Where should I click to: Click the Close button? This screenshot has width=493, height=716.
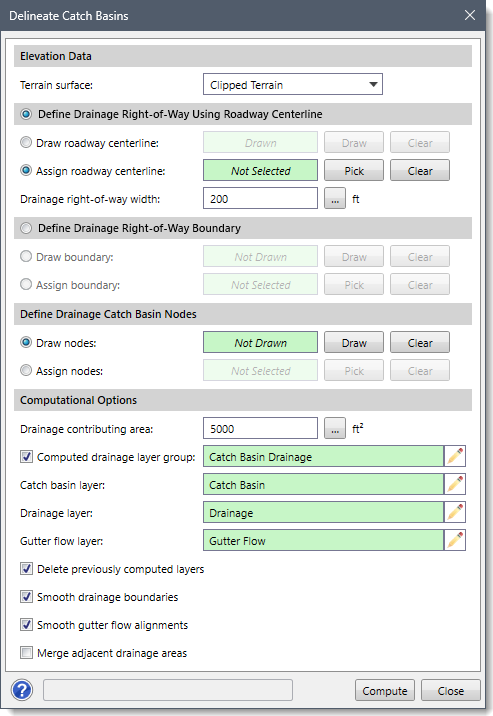pyautogui.click(x=451, y=690)
